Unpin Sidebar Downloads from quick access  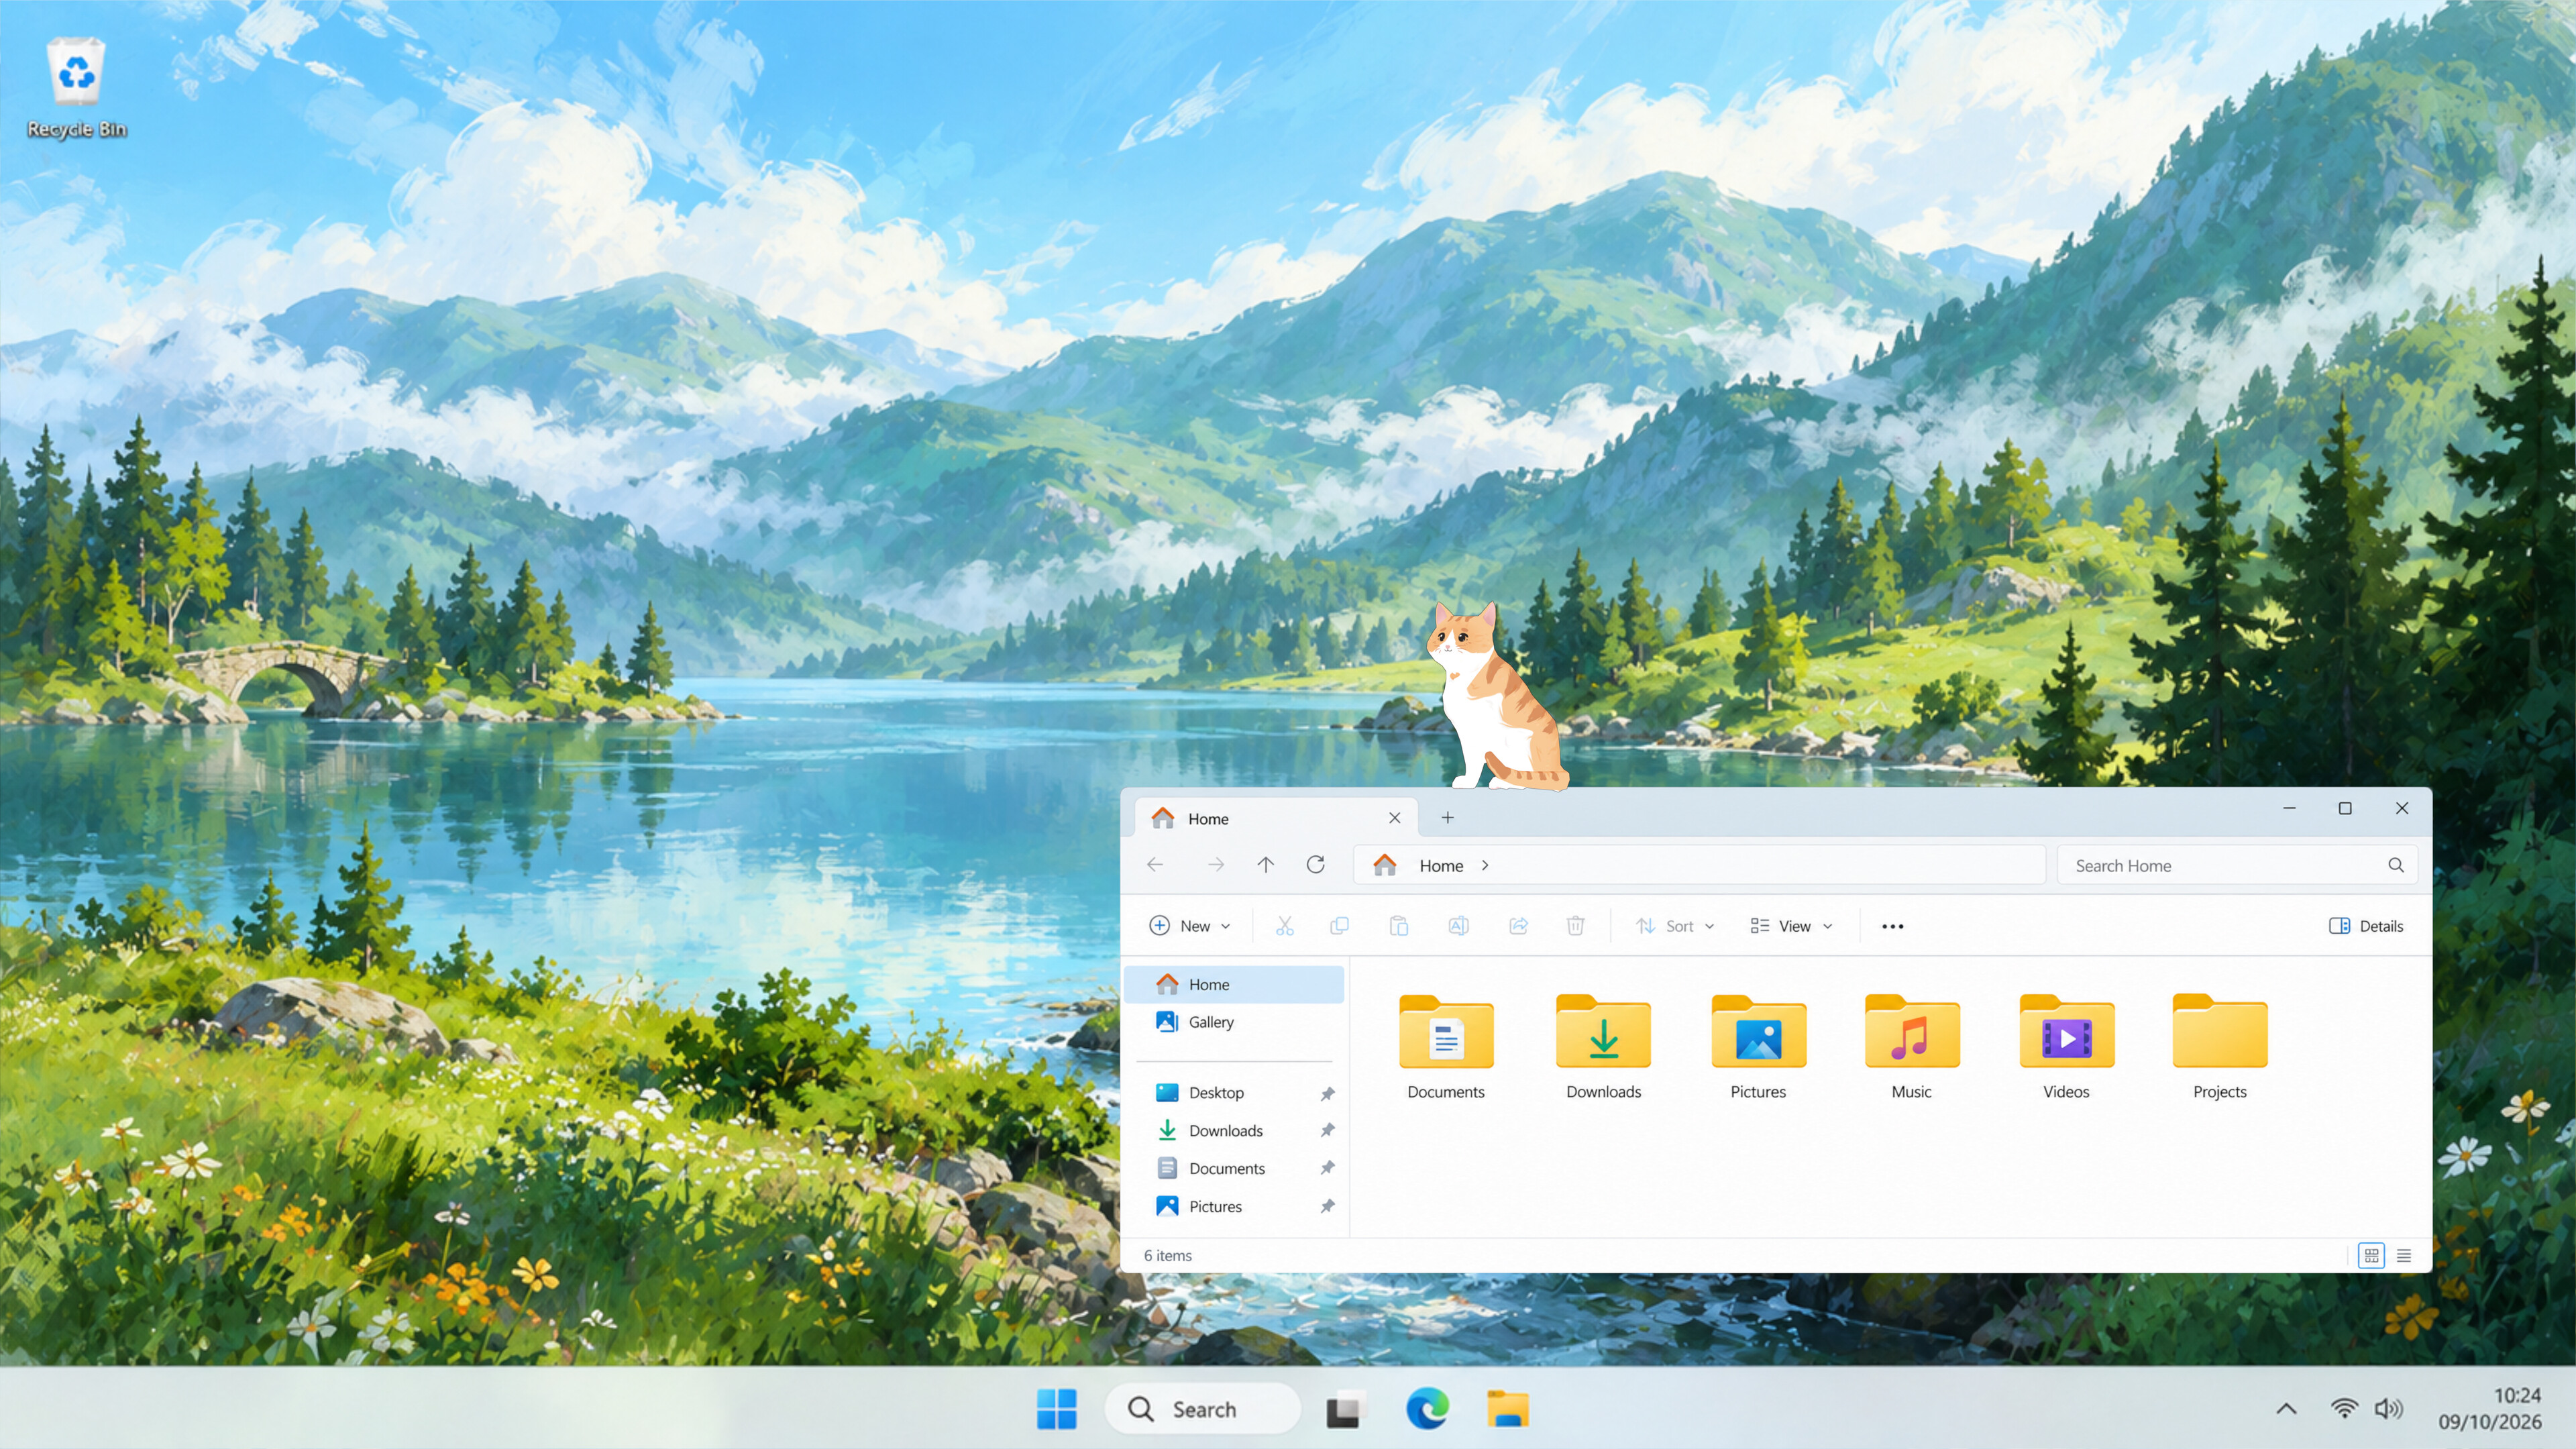coord(1327,1130)
